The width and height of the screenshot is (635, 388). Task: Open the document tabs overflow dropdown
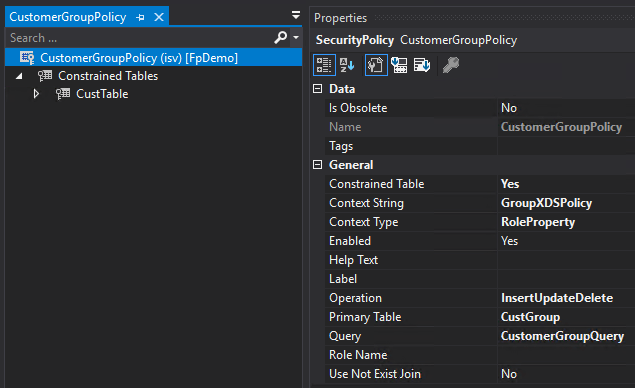pyautogui.click(x=296, y=15)
